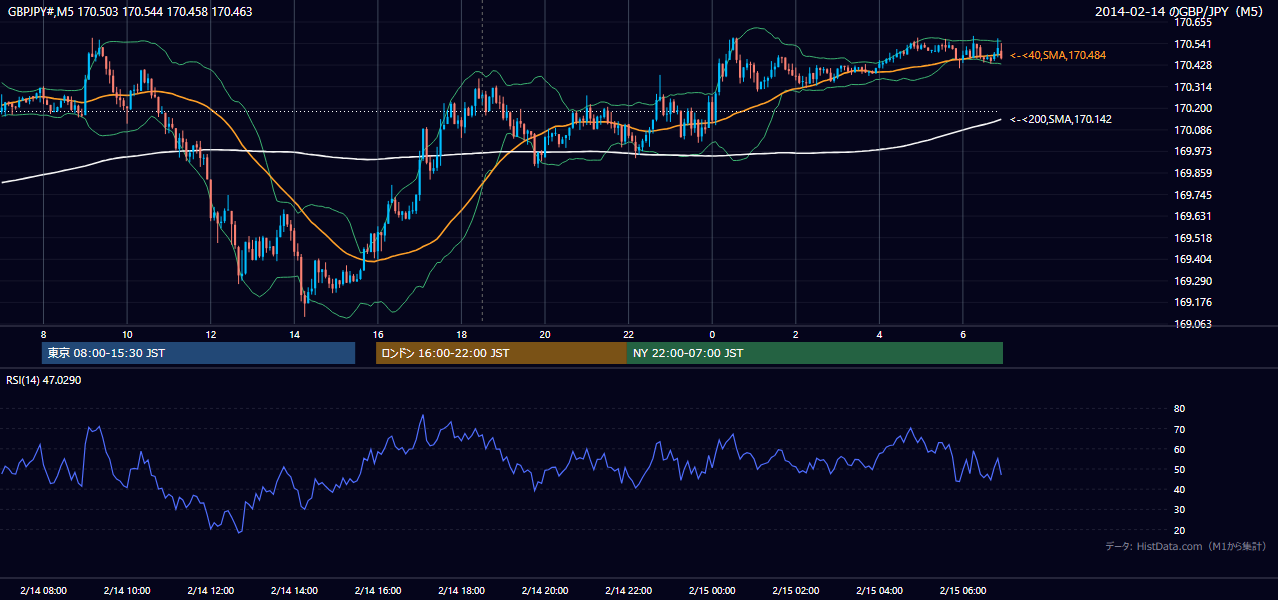The image size is (1278, 600).
Task: Click the 170.428 price axis label
Action: 1193,65
